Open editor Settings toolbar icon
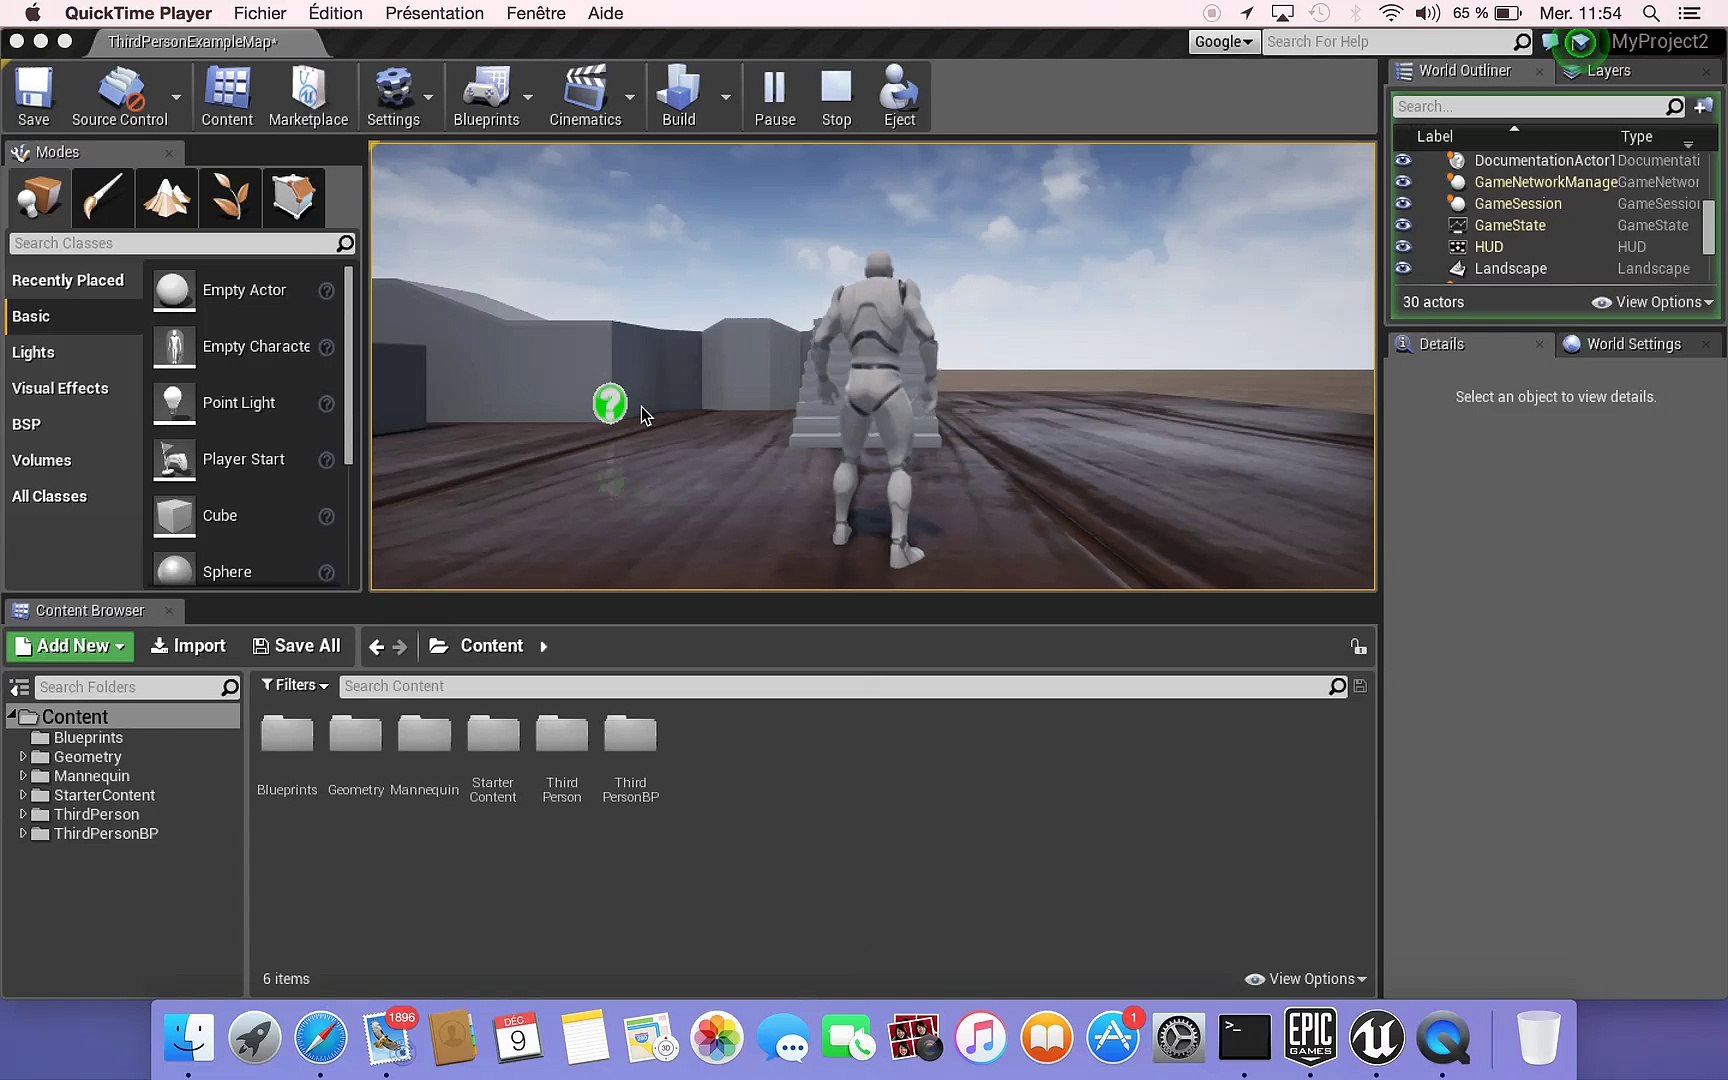The width and height of the screenshot is (1728, 1080). click(393, 96)
